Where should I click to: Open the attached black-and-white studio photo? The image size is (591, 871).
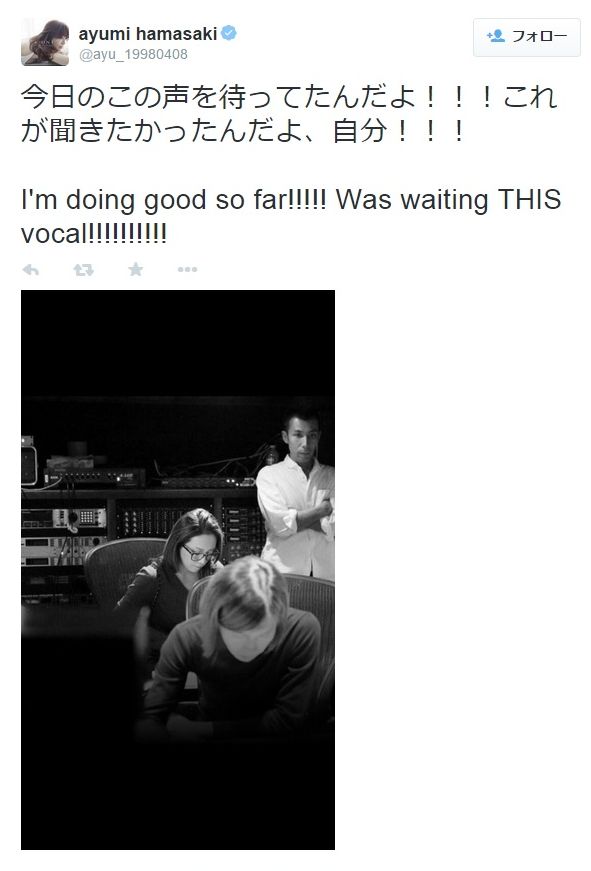pyautogui.click(x=178, y=569)
